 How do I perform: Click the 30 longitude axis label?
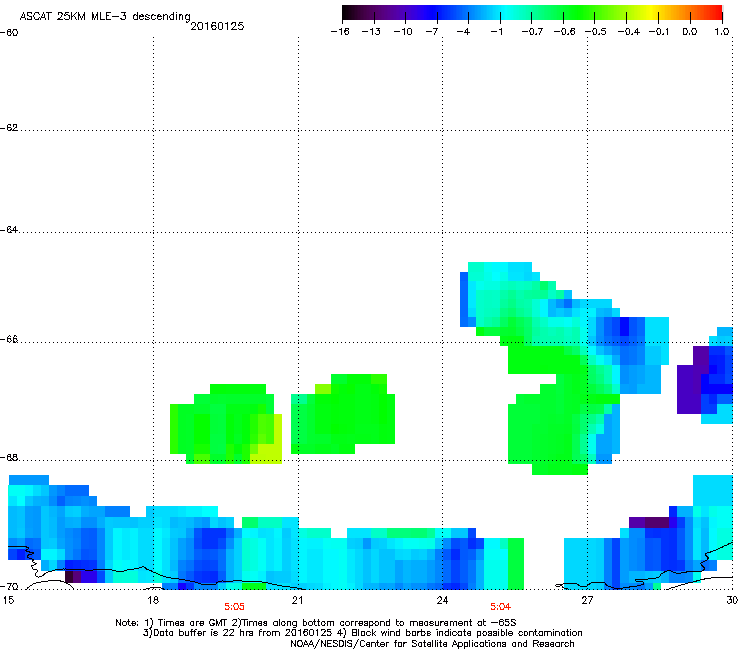732,600
